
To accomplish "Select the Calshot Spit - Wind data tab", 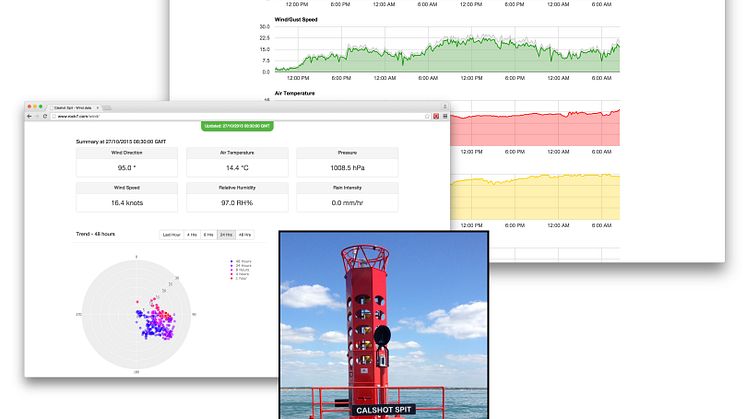I will pyautogui.click(x=73, y=108).
